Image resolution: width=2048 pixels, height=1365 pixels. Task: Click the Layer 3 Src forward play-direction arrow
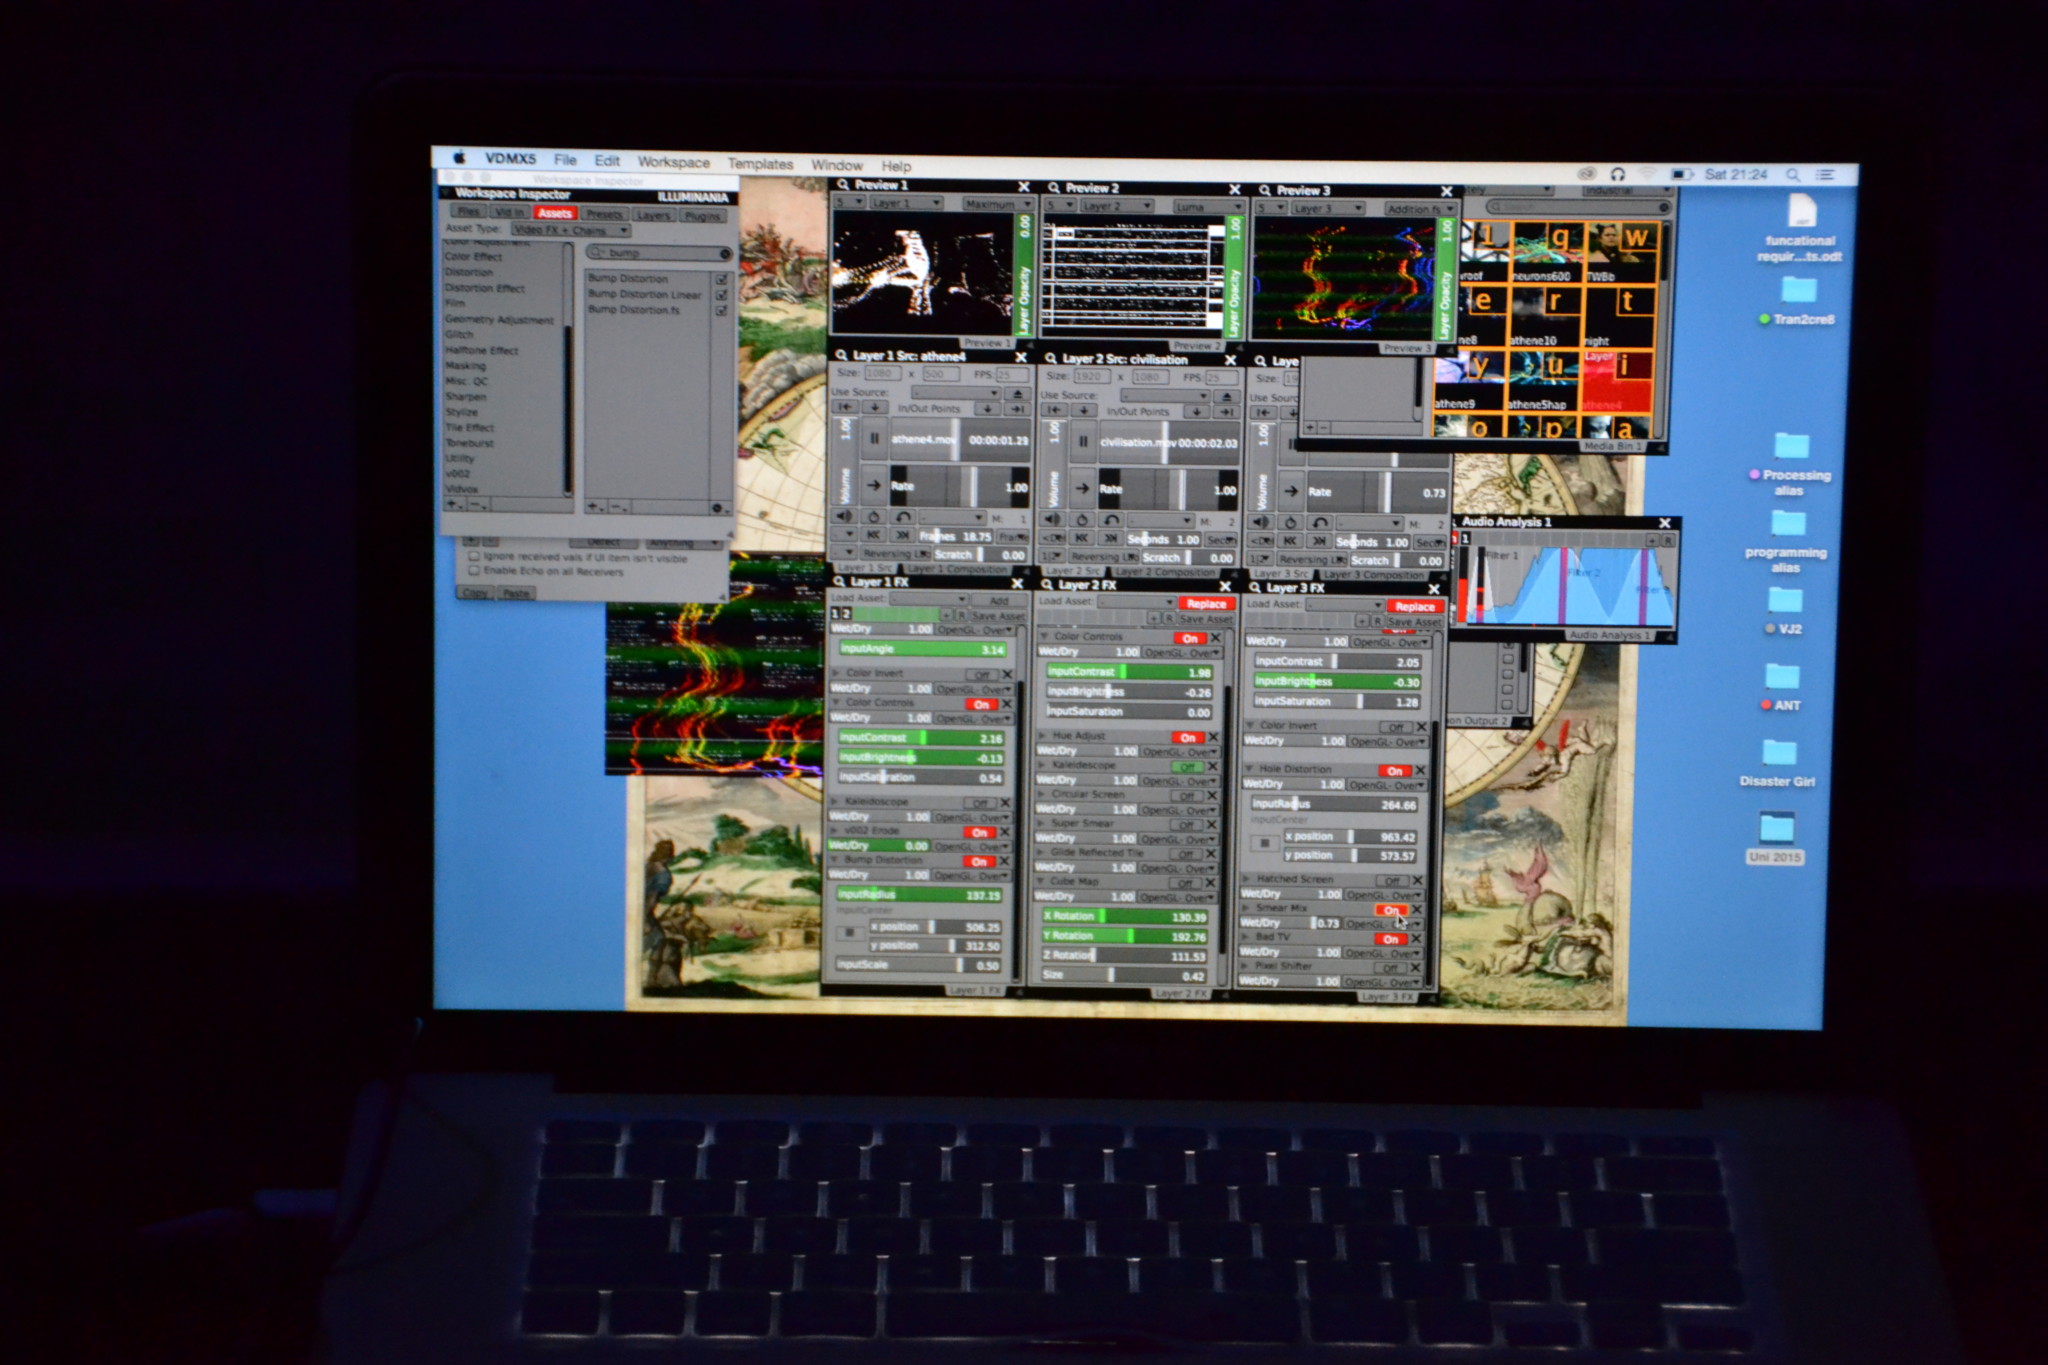tap(1291, 491)
